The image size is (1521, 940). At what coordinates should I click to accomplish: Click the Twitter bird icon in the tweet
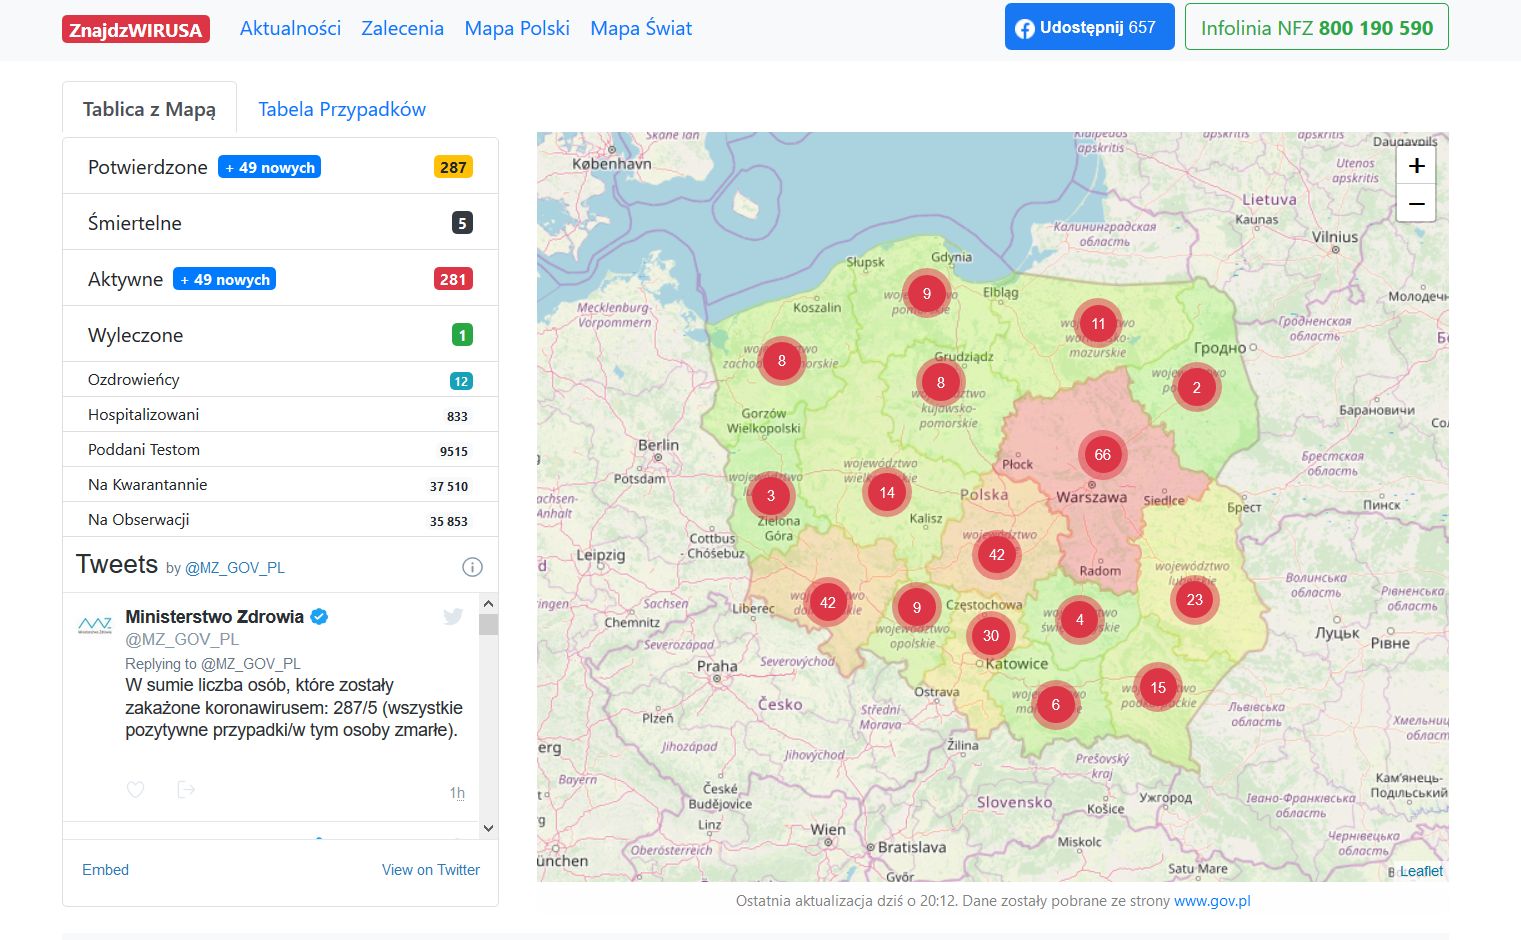(x=453, y=616)
